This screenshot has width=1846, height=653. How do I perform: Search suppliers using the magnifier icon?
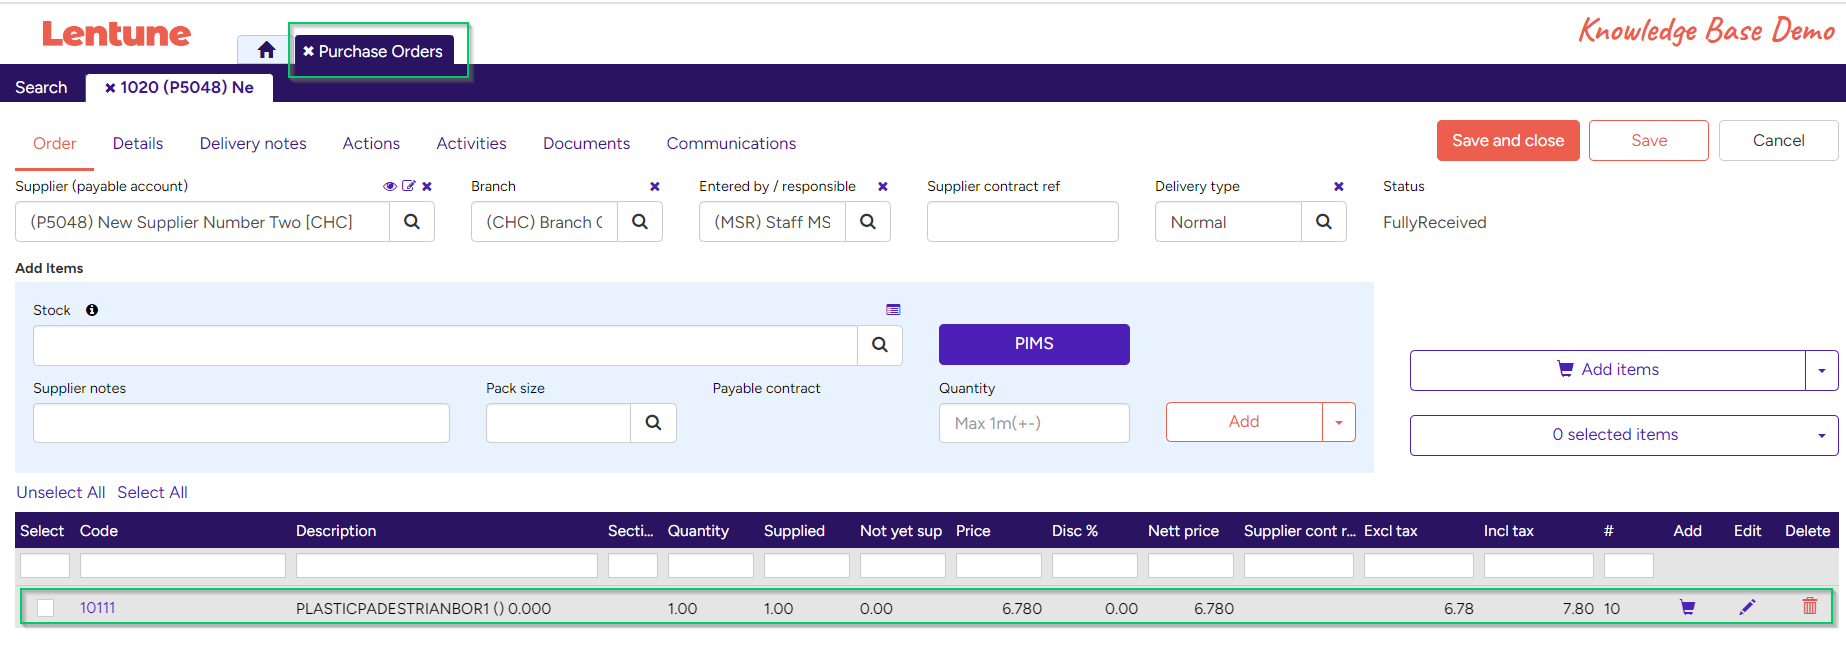tap(412, 222)
